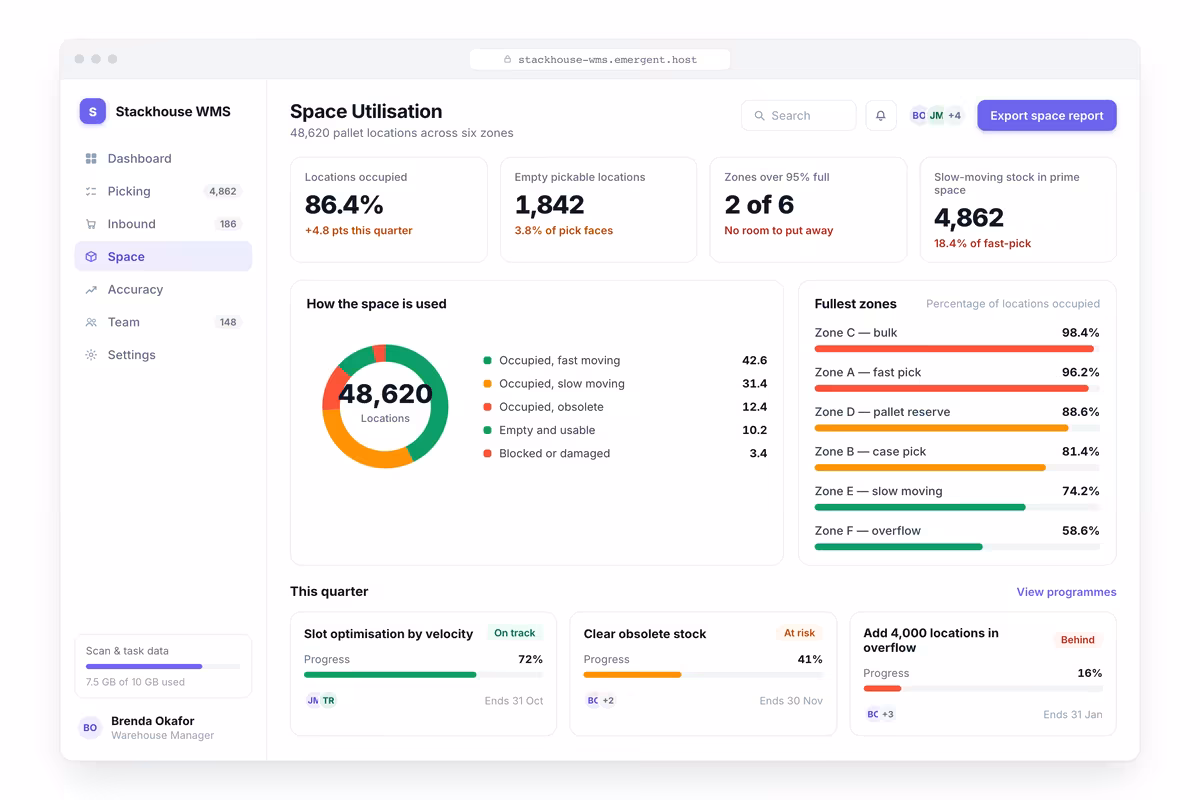
Task: Click the Dashboard grid icon
Action: [91, 158]
